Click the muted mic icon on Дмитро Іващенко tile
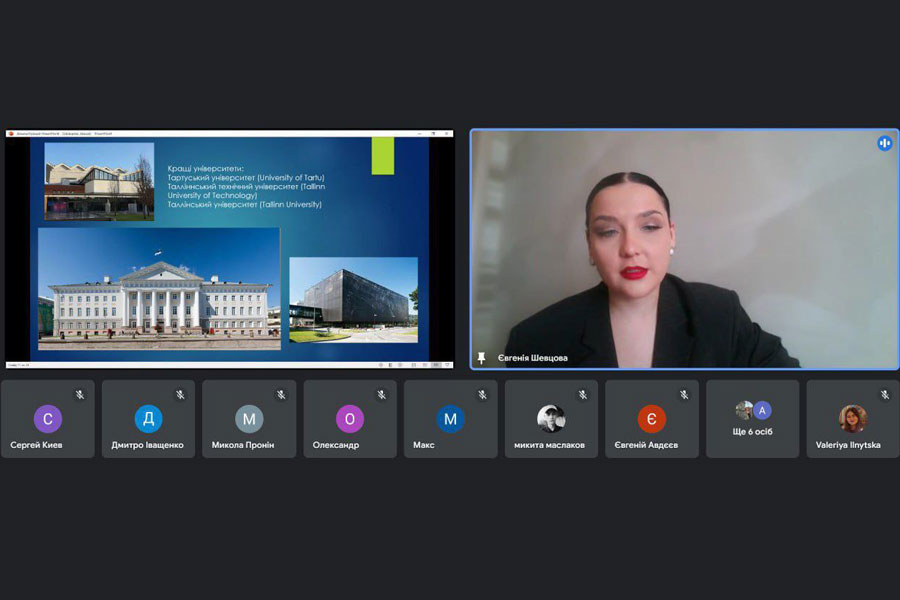The height and width of the screenshot is (600, 900). 180,394
